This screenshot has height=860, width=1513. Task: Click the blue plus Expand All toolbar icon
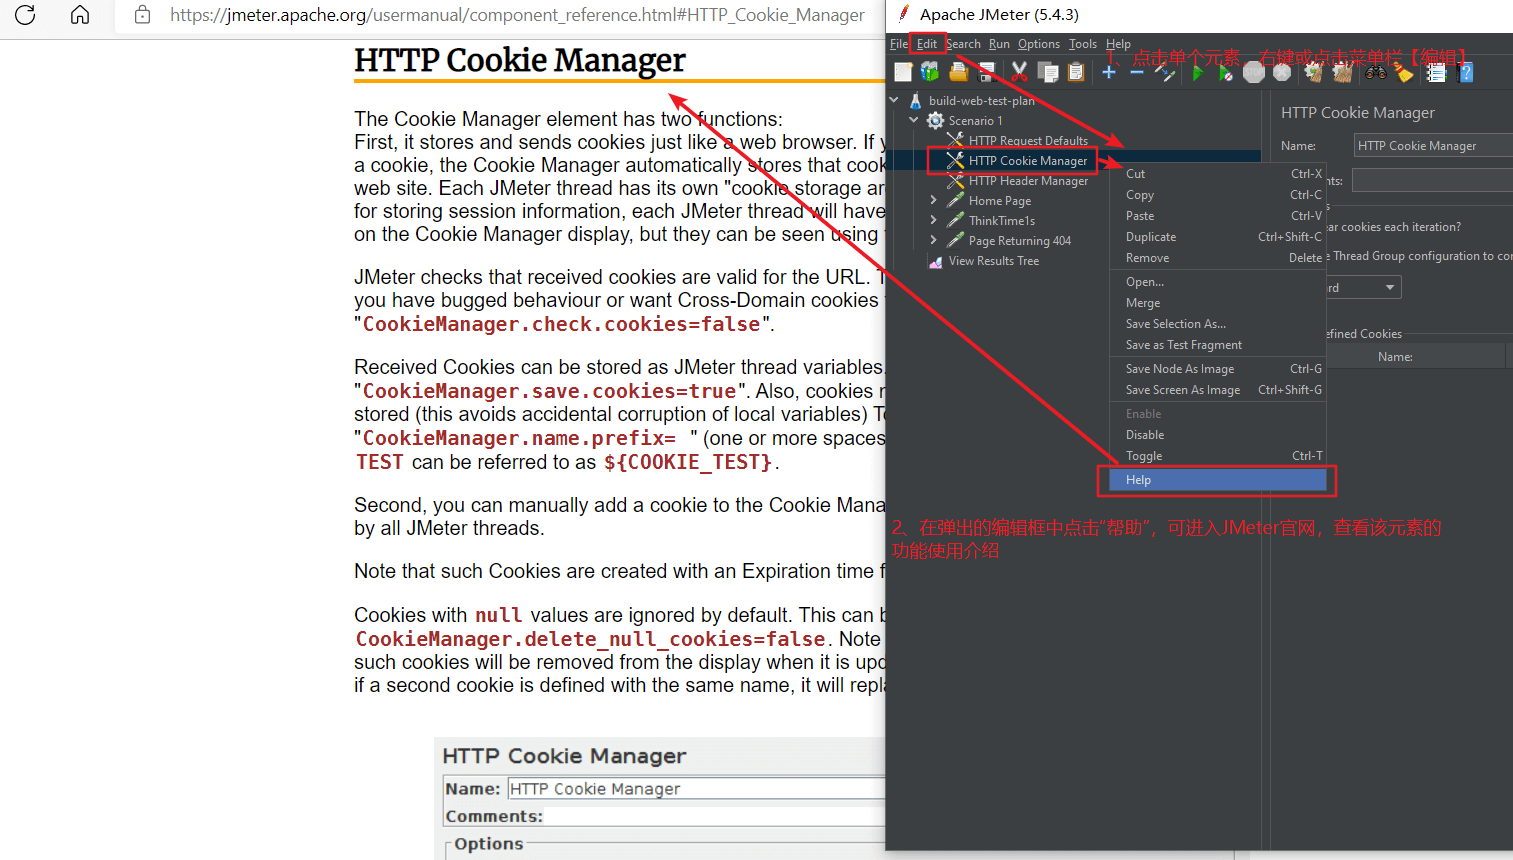(1109, 72)
